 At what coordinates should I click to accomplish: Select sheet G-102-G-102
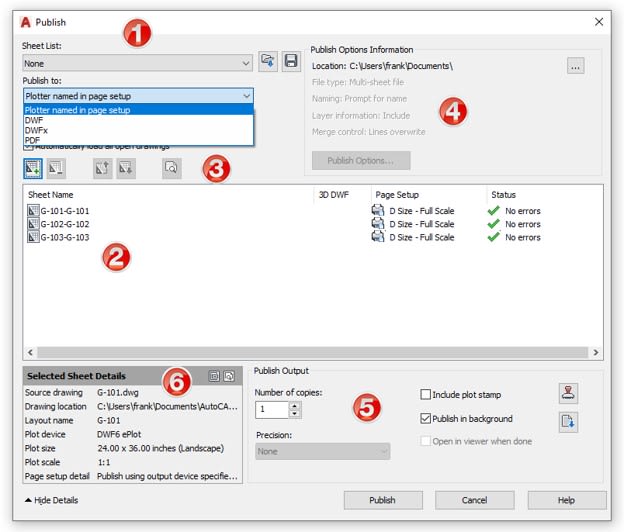(x=65, y=224)
